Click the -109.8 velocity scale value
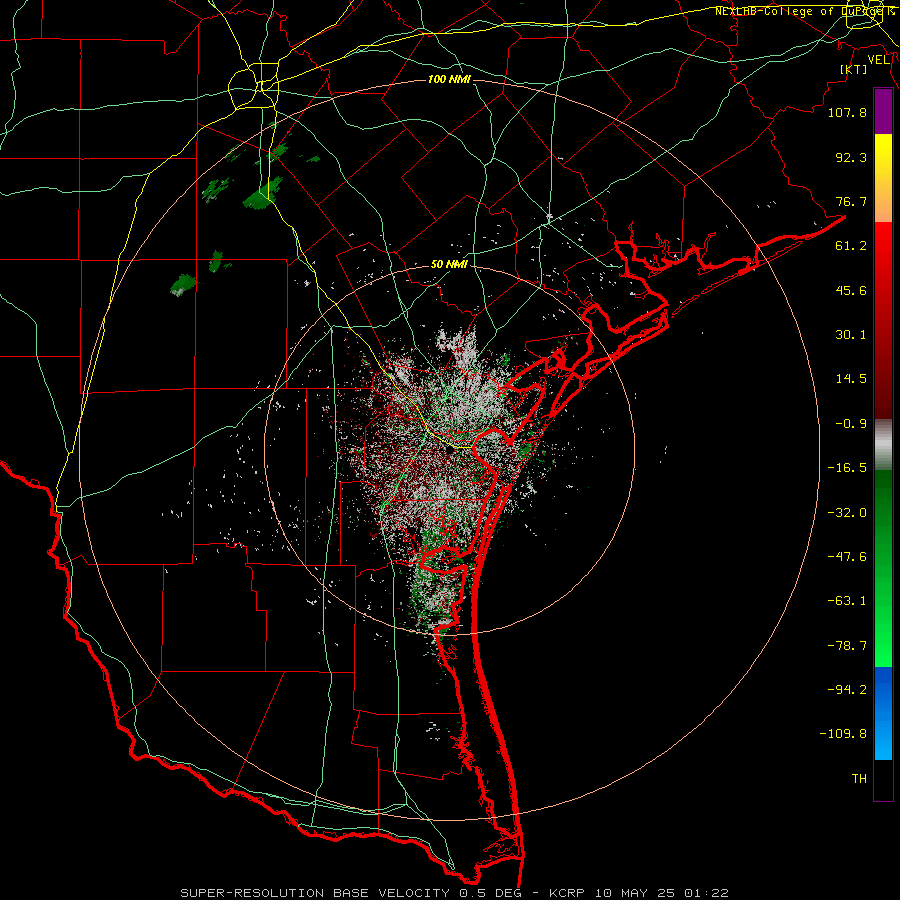The height and width of the screenshot is (900, 900). pyautogui.click(x=843, y=734)
